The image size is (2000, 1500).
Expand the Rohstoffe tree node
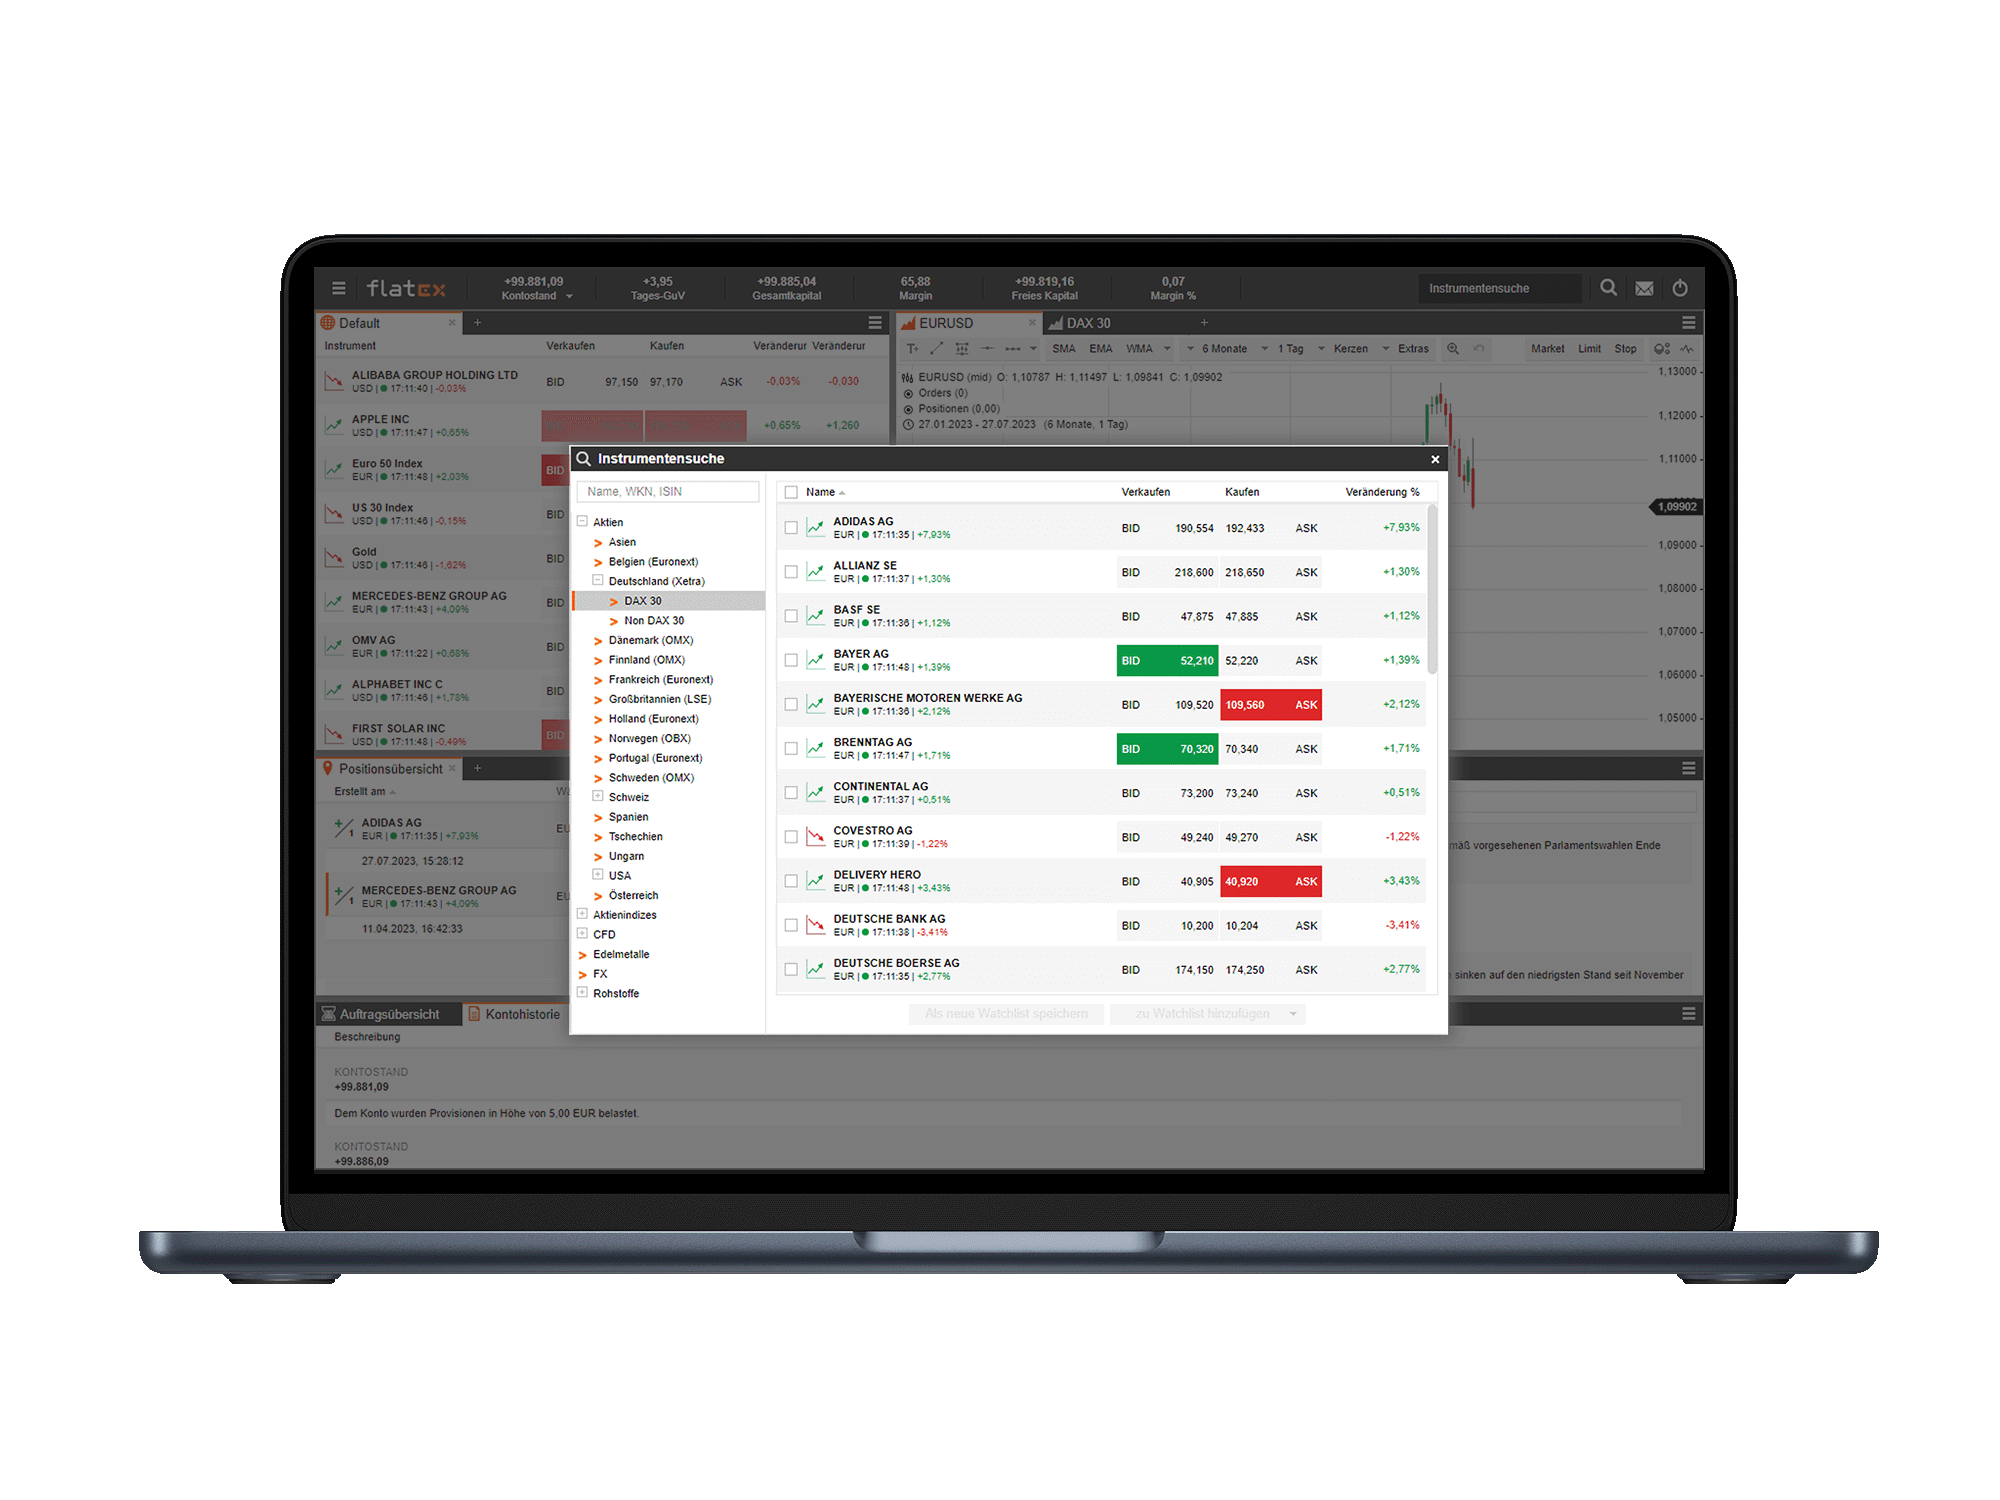tap(582, 992)
